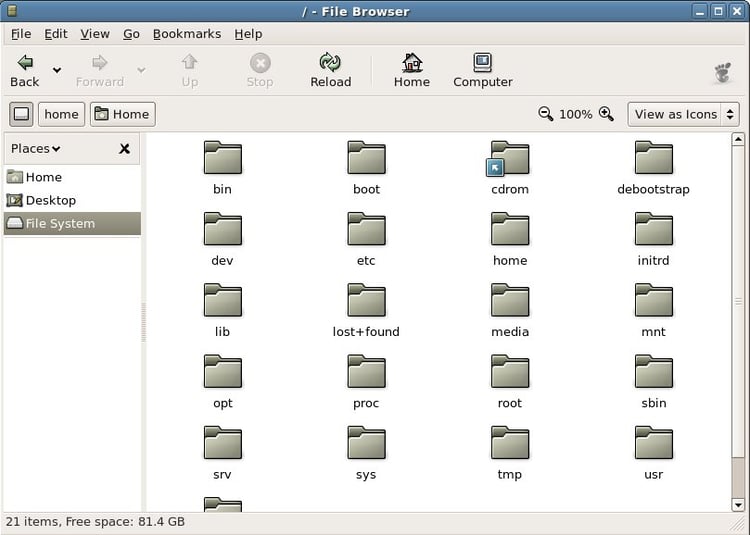Click the 'home' path button
The image size is (750, 535).
pos(61,114)
